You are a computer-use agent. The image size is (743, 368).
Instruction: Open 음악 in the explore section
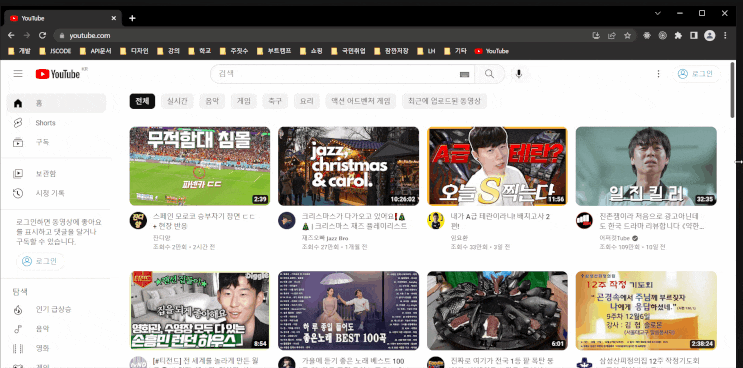click(x=56, y=329)
